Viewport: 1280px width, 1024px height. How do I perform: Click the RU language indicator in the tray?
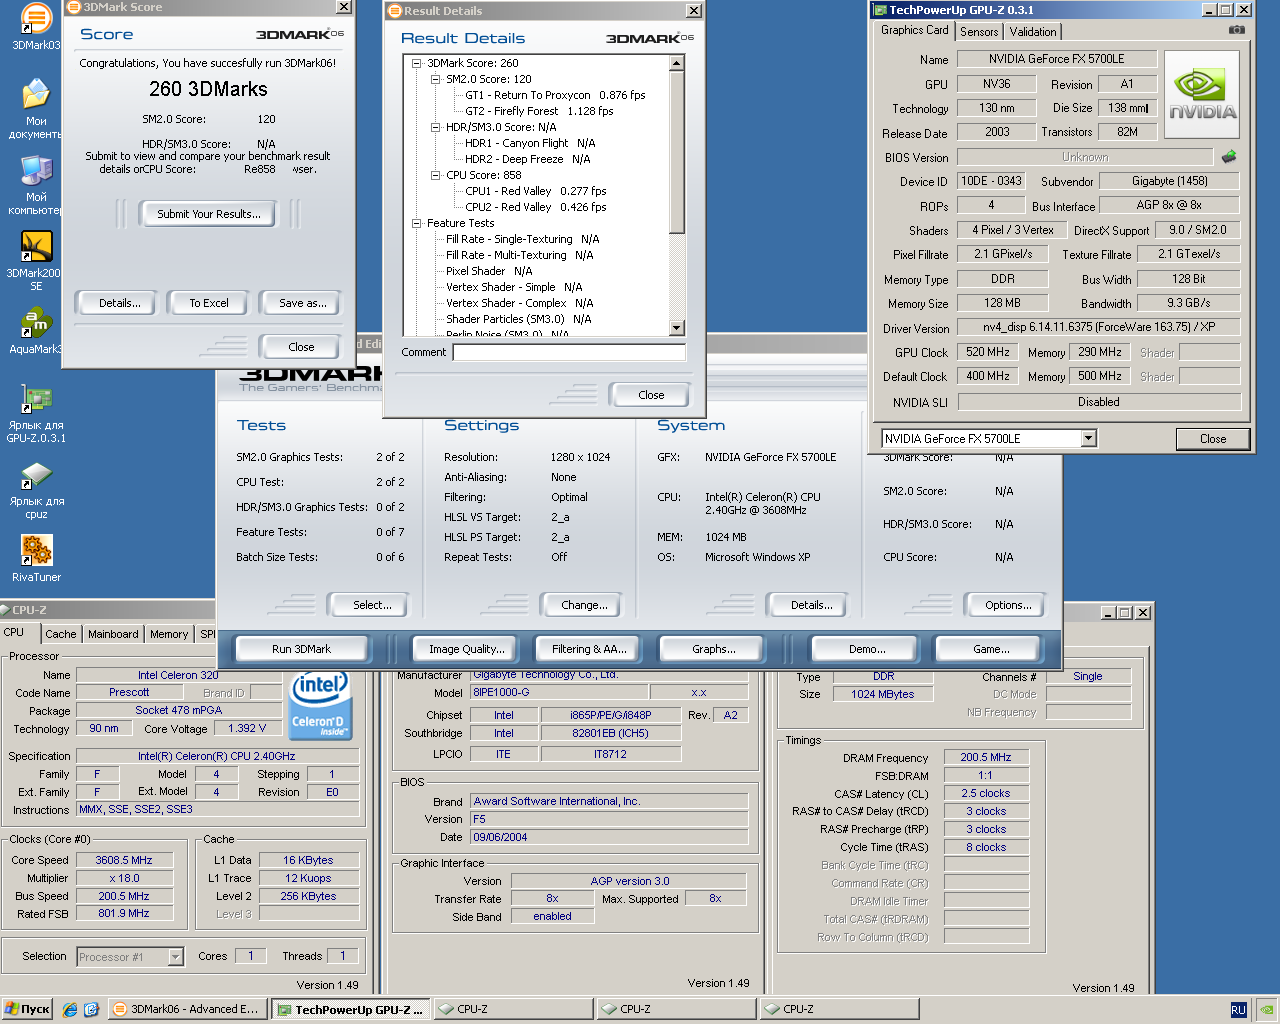(1238, 1010)
